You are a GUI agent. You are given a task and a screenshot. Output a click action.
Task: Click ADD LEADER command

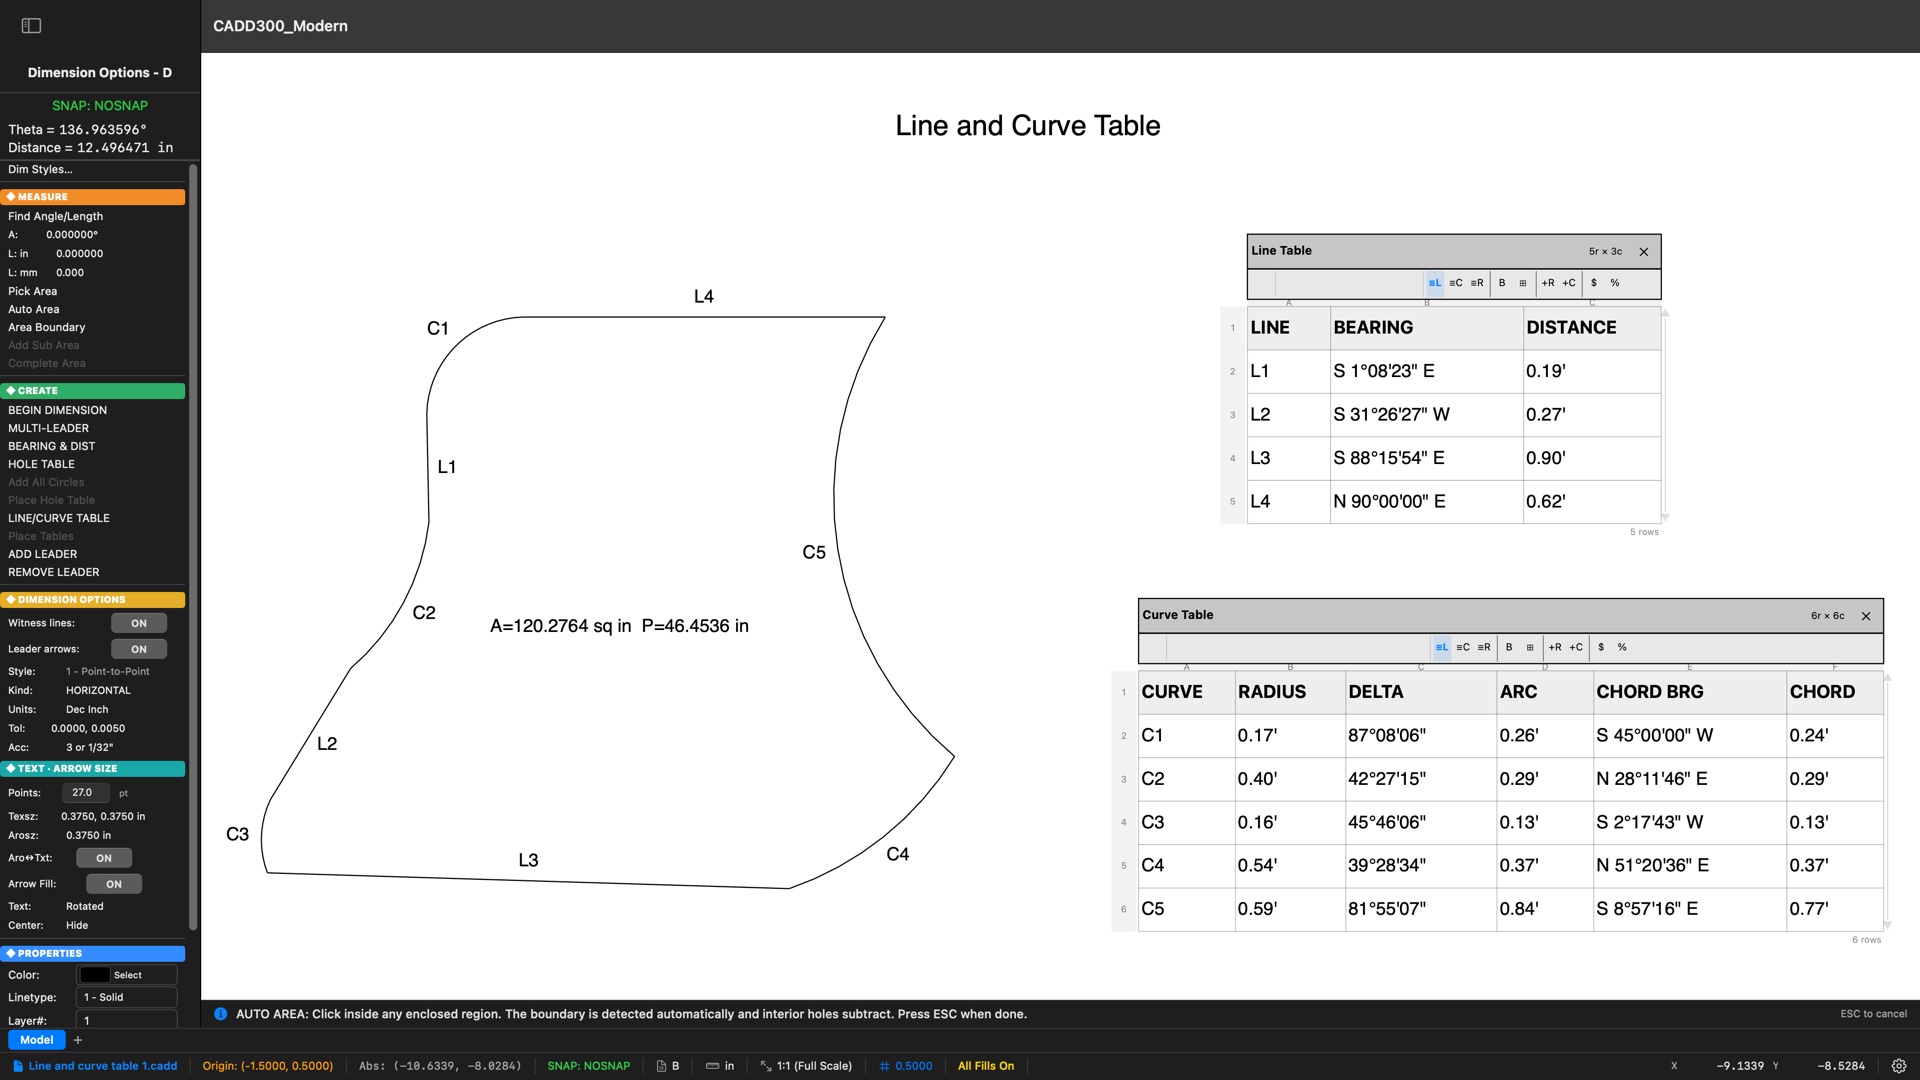[43, 555]
